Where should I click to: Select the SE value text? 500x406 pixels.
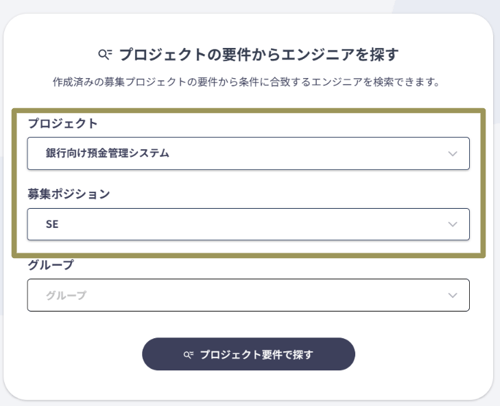point(52,224)
